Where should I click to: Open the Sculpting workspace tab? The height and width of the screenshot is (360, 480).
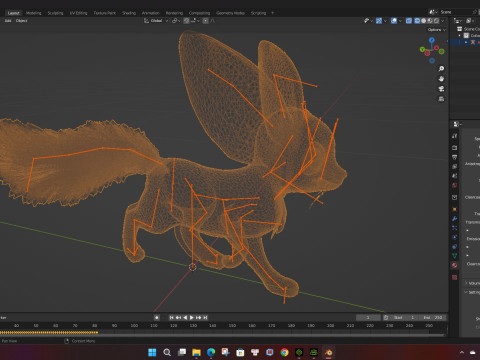click(x=55, y=13)
